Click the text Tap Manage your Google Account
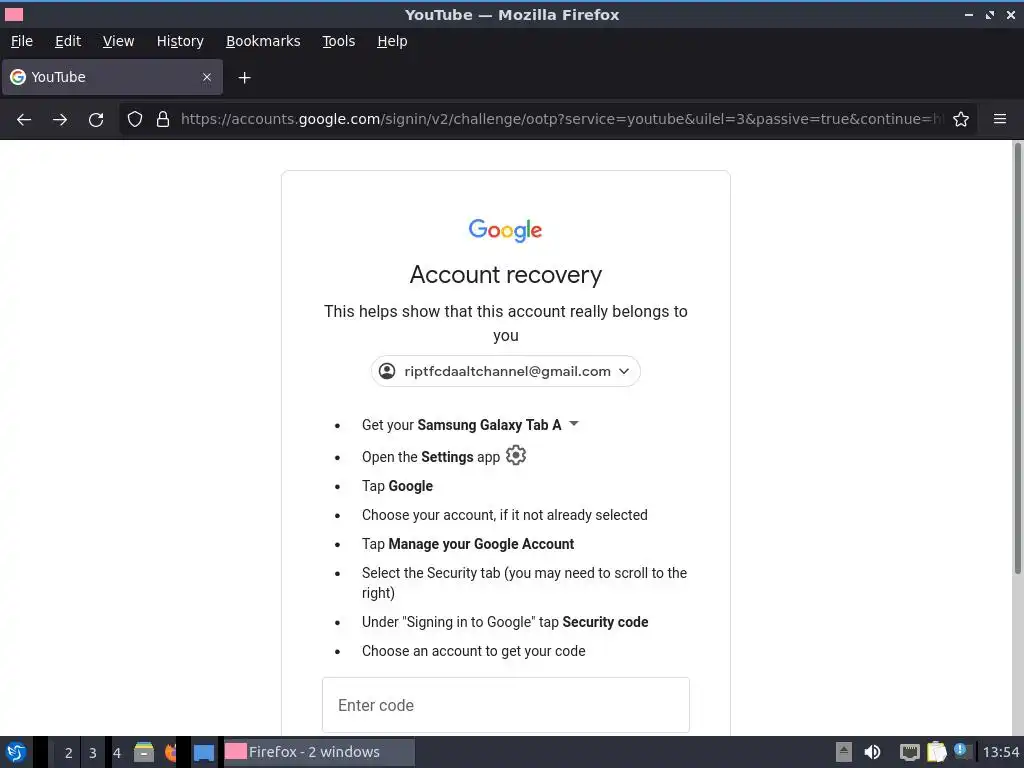The image size is (1024, 768). (x=468, y=544)
